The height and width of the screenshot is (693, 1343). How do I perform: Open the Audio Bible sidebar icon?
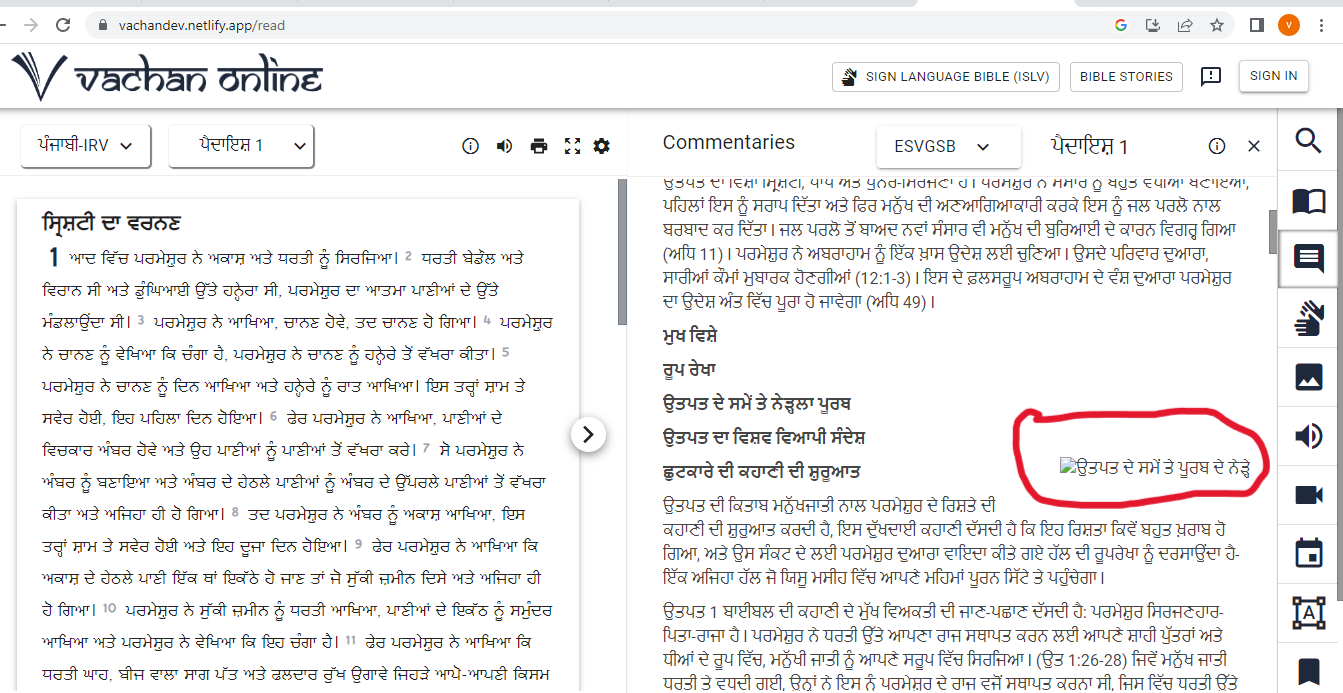[1308, 436]
